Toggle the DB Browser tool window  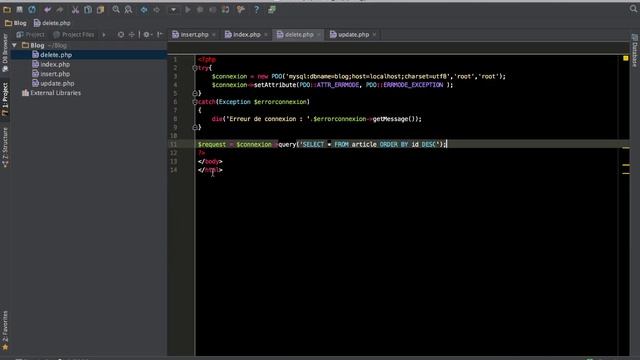5,53
